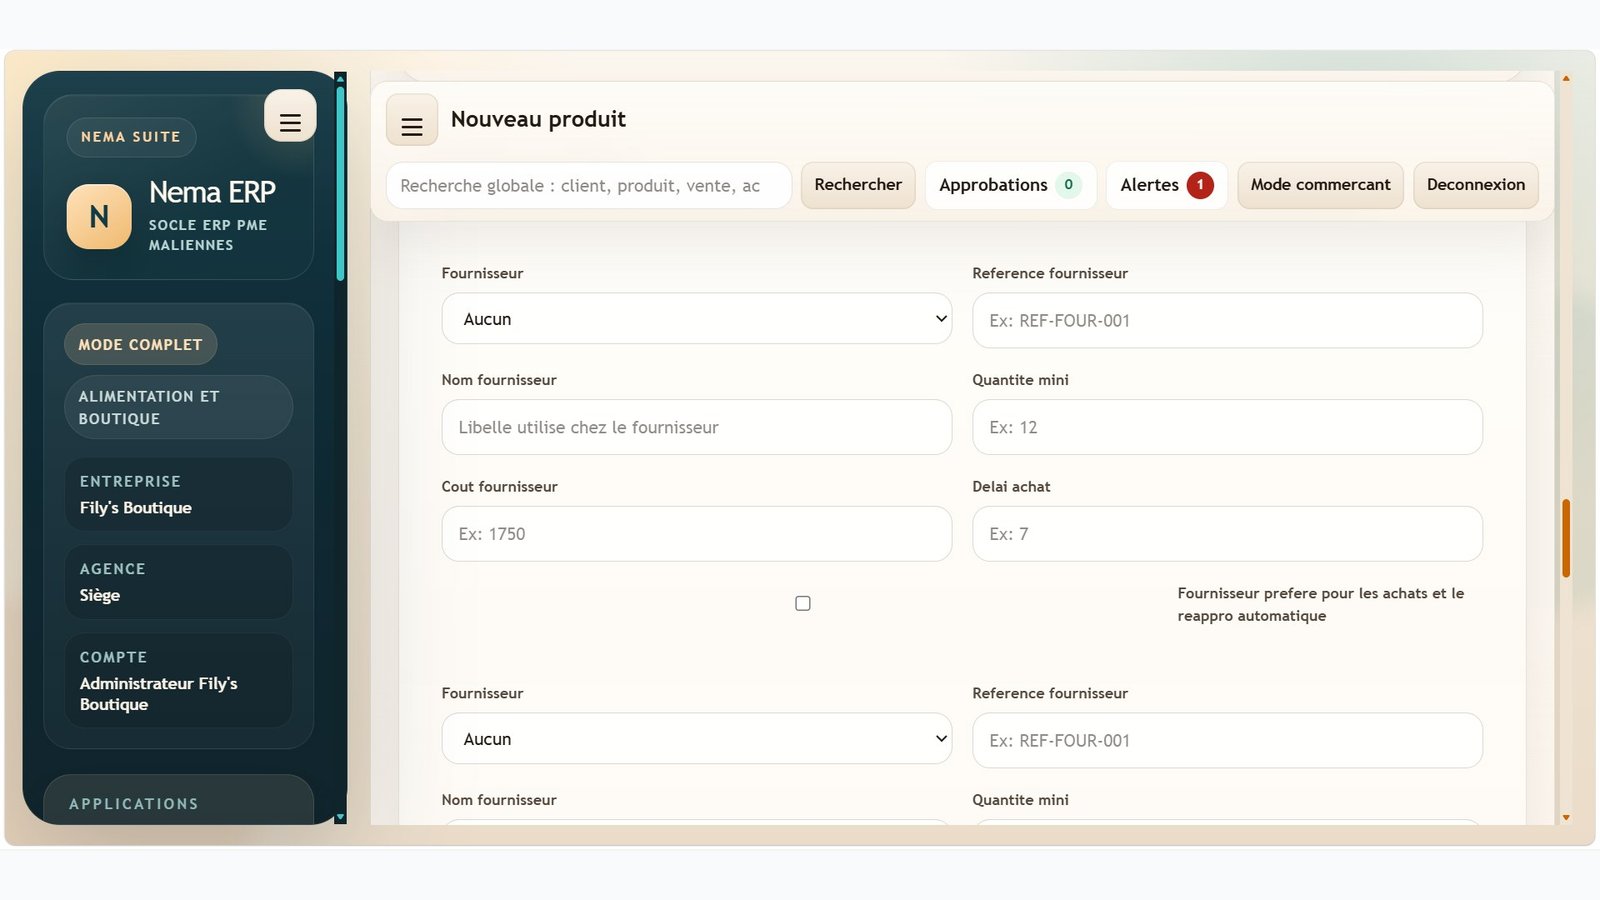Image resolution: width=1600 pixels, height=900 pixels.
Task: Tick the preferred supplier checkbox
Action: pos(803,603)
